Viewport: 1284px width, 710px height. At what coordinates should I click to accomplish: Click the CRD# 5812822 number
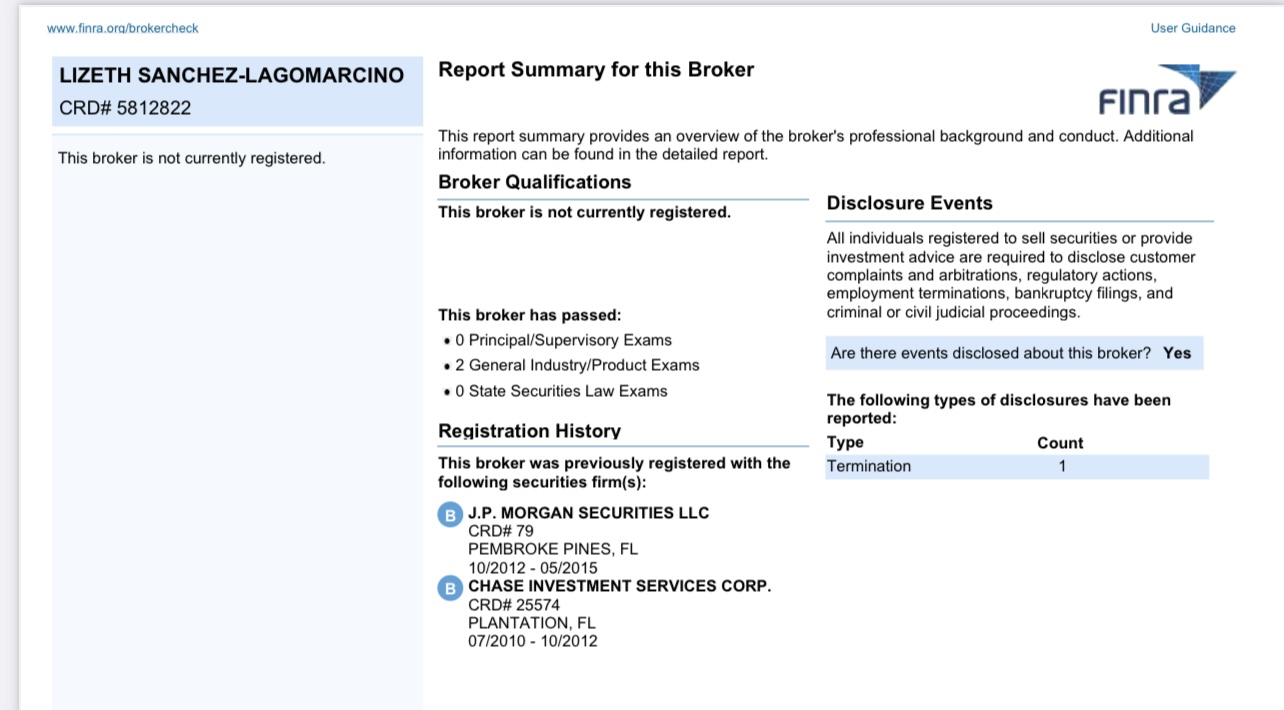pos(125,108)
